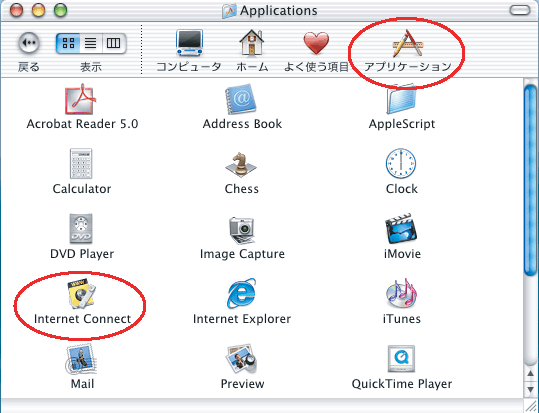Select the Image Capture camera icon
Viewport: 539px width, 413px height.
[x=241, y=230]
